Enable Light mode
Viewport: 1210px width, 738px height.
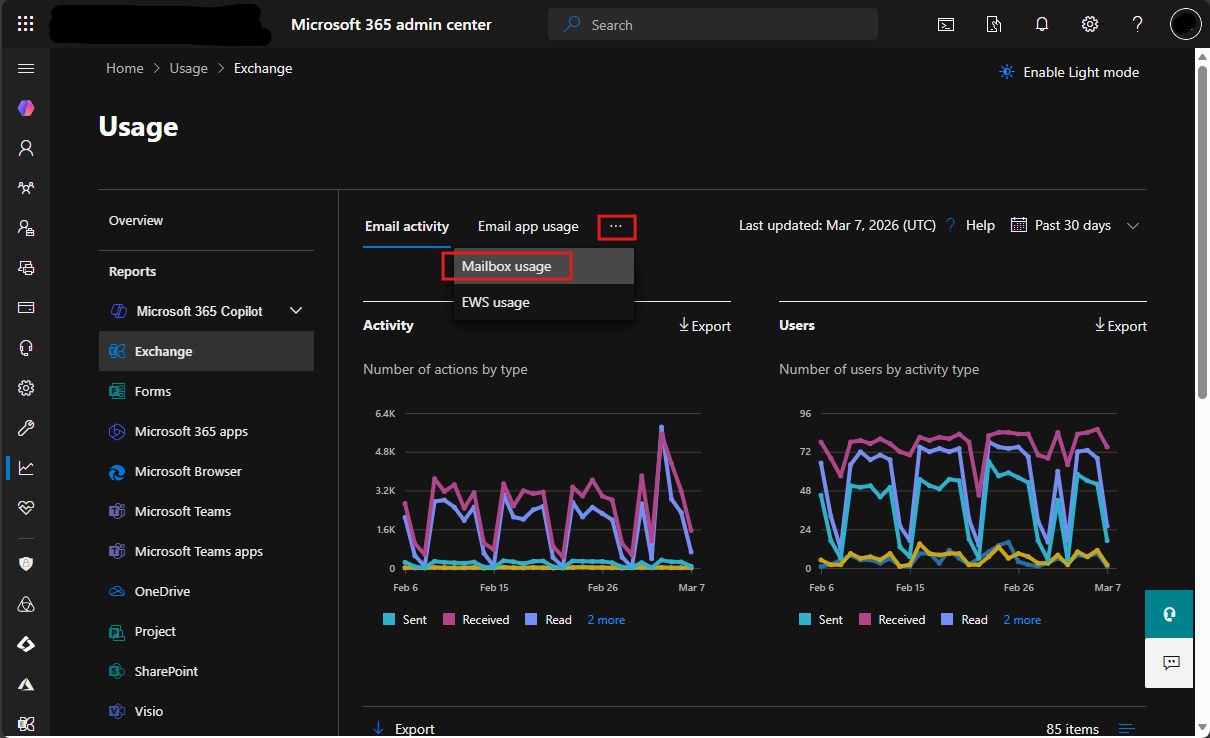click(1069, 72)
